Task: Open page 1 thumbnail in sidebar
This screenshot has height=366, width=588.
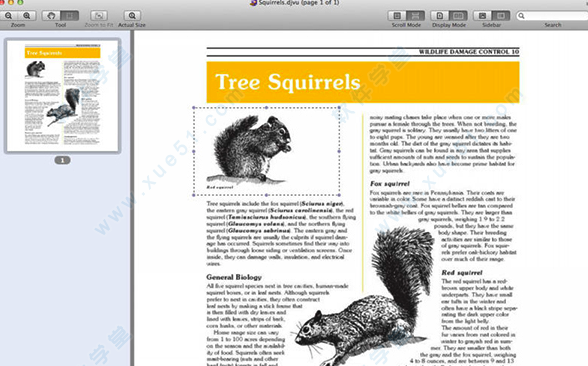Action: click(62, 96)
